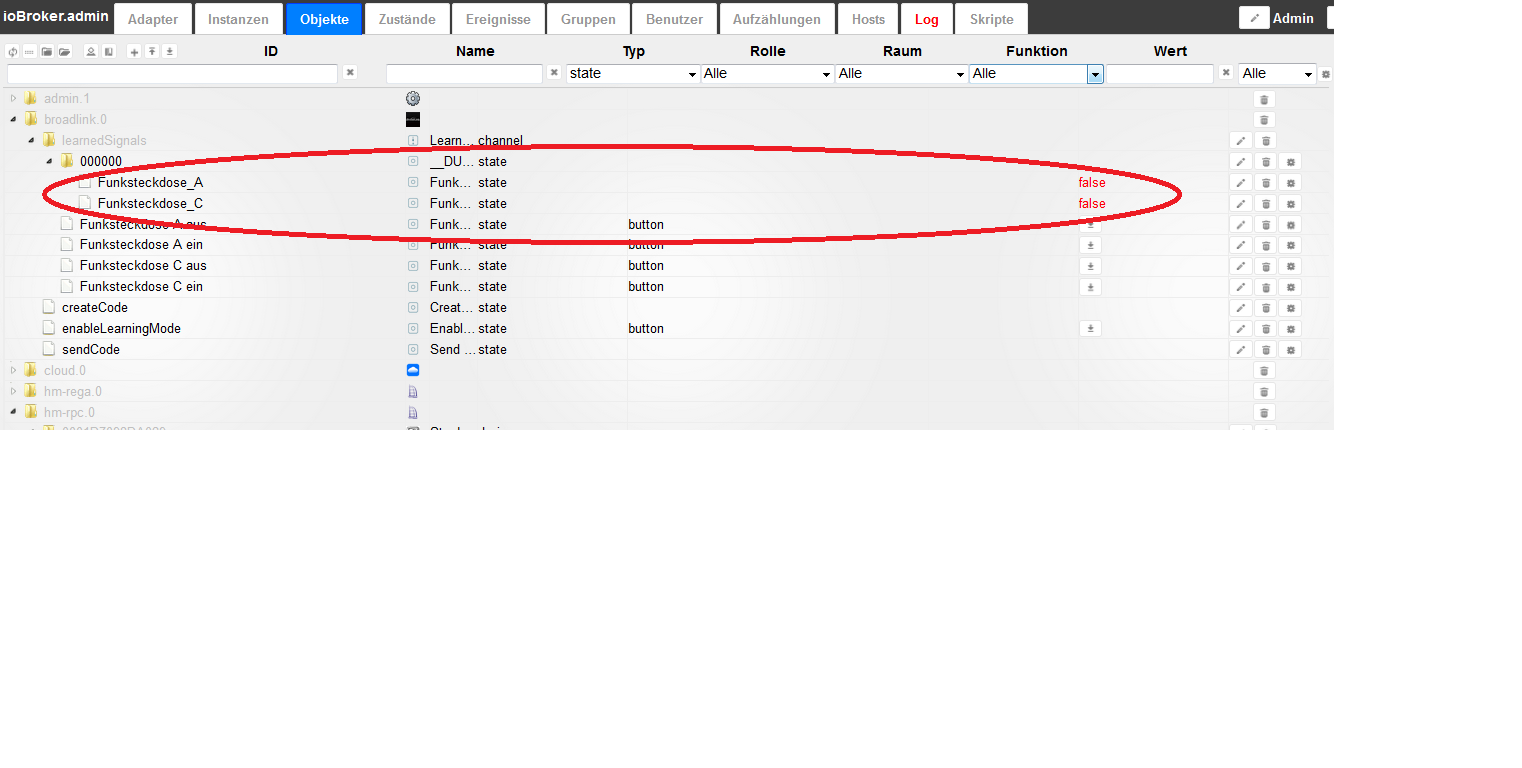Switch to the Adapter tab

point(153,19)
